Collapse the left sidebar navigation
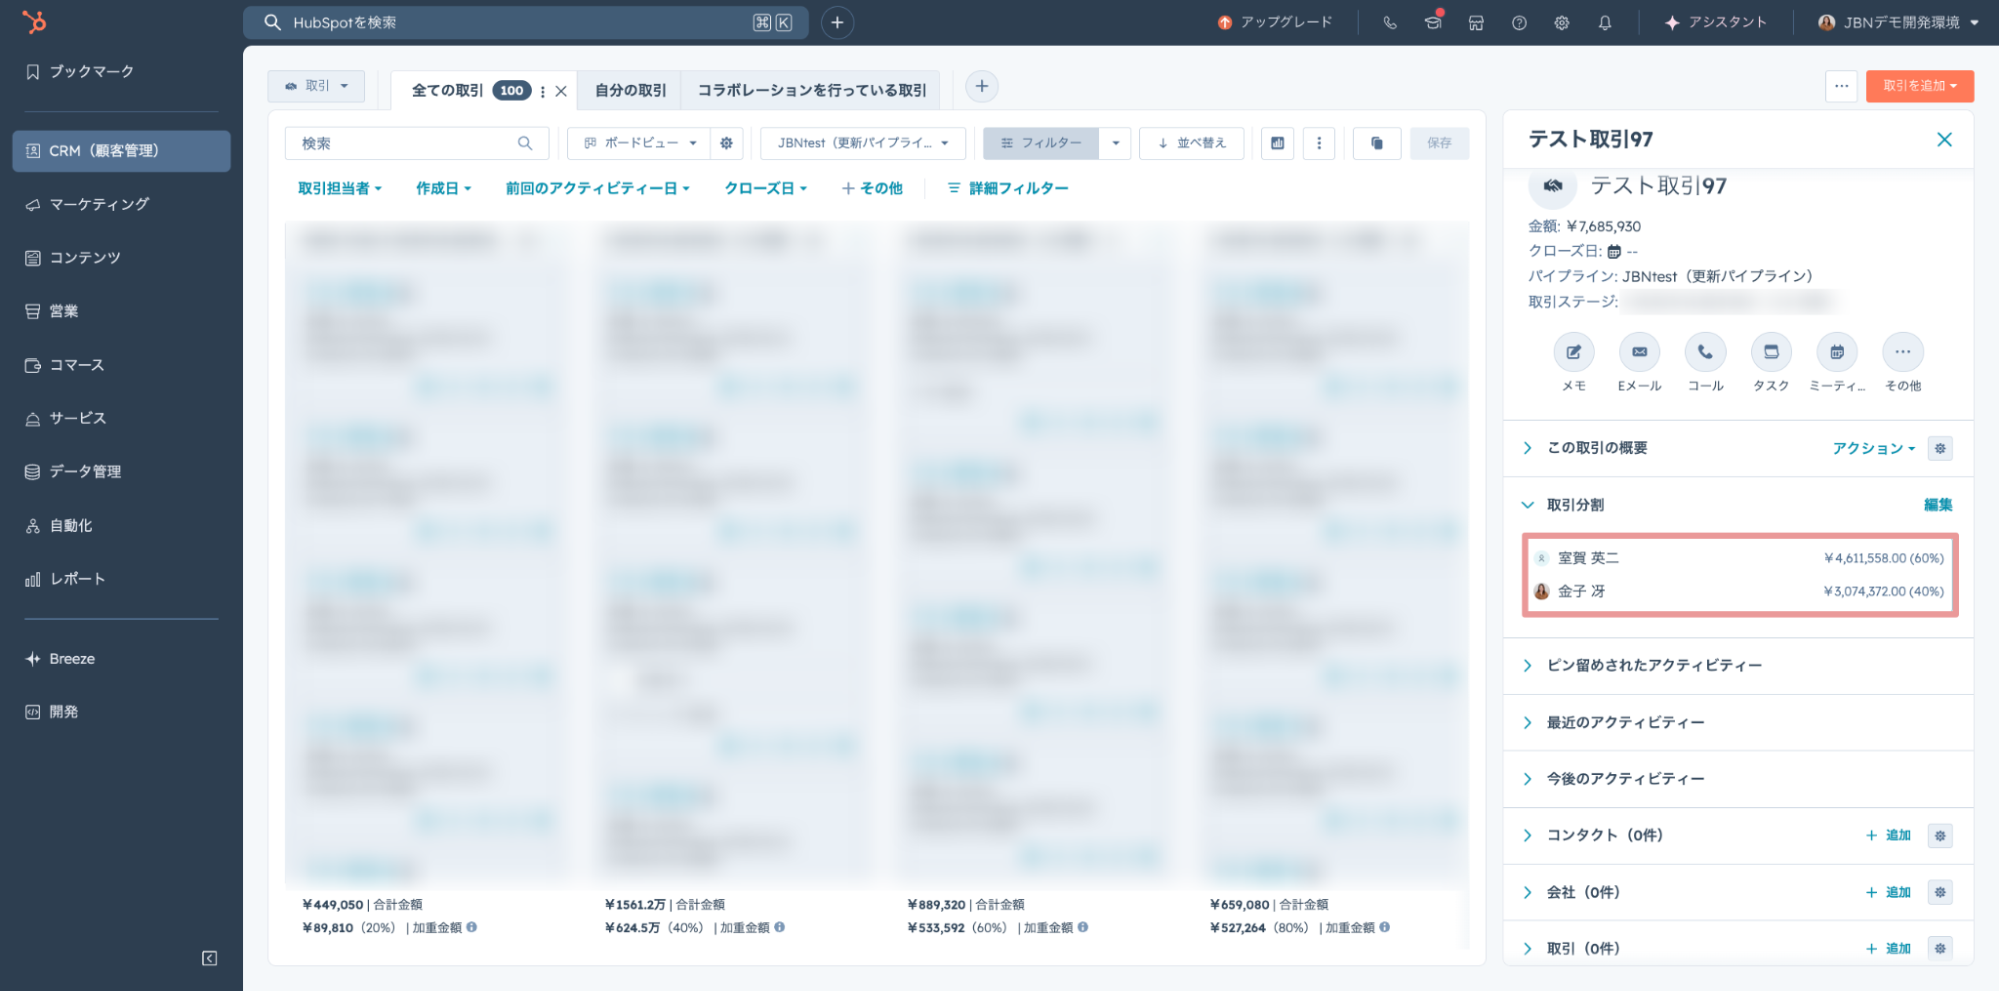 tap(209, 958)
